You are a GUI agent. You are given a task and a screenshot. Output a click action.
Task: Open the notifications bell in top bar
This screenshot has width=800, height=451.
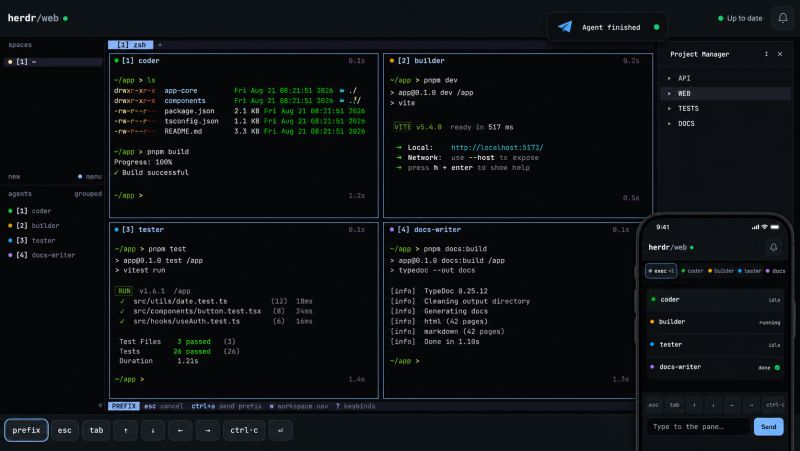pos(783,18)
